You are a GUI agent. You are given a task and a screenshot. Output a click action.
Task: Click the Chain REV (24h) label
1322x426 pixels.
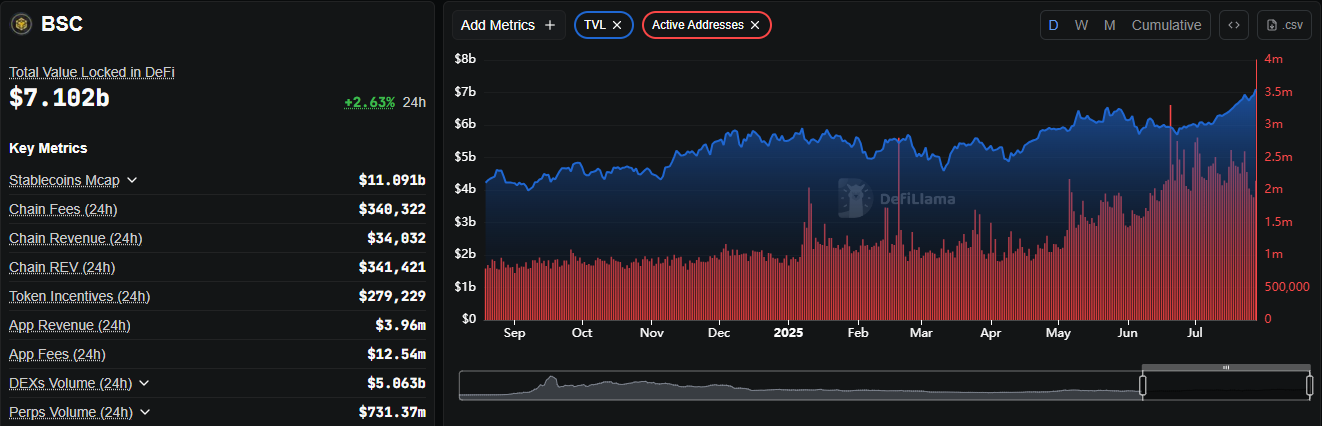[62, 267]
